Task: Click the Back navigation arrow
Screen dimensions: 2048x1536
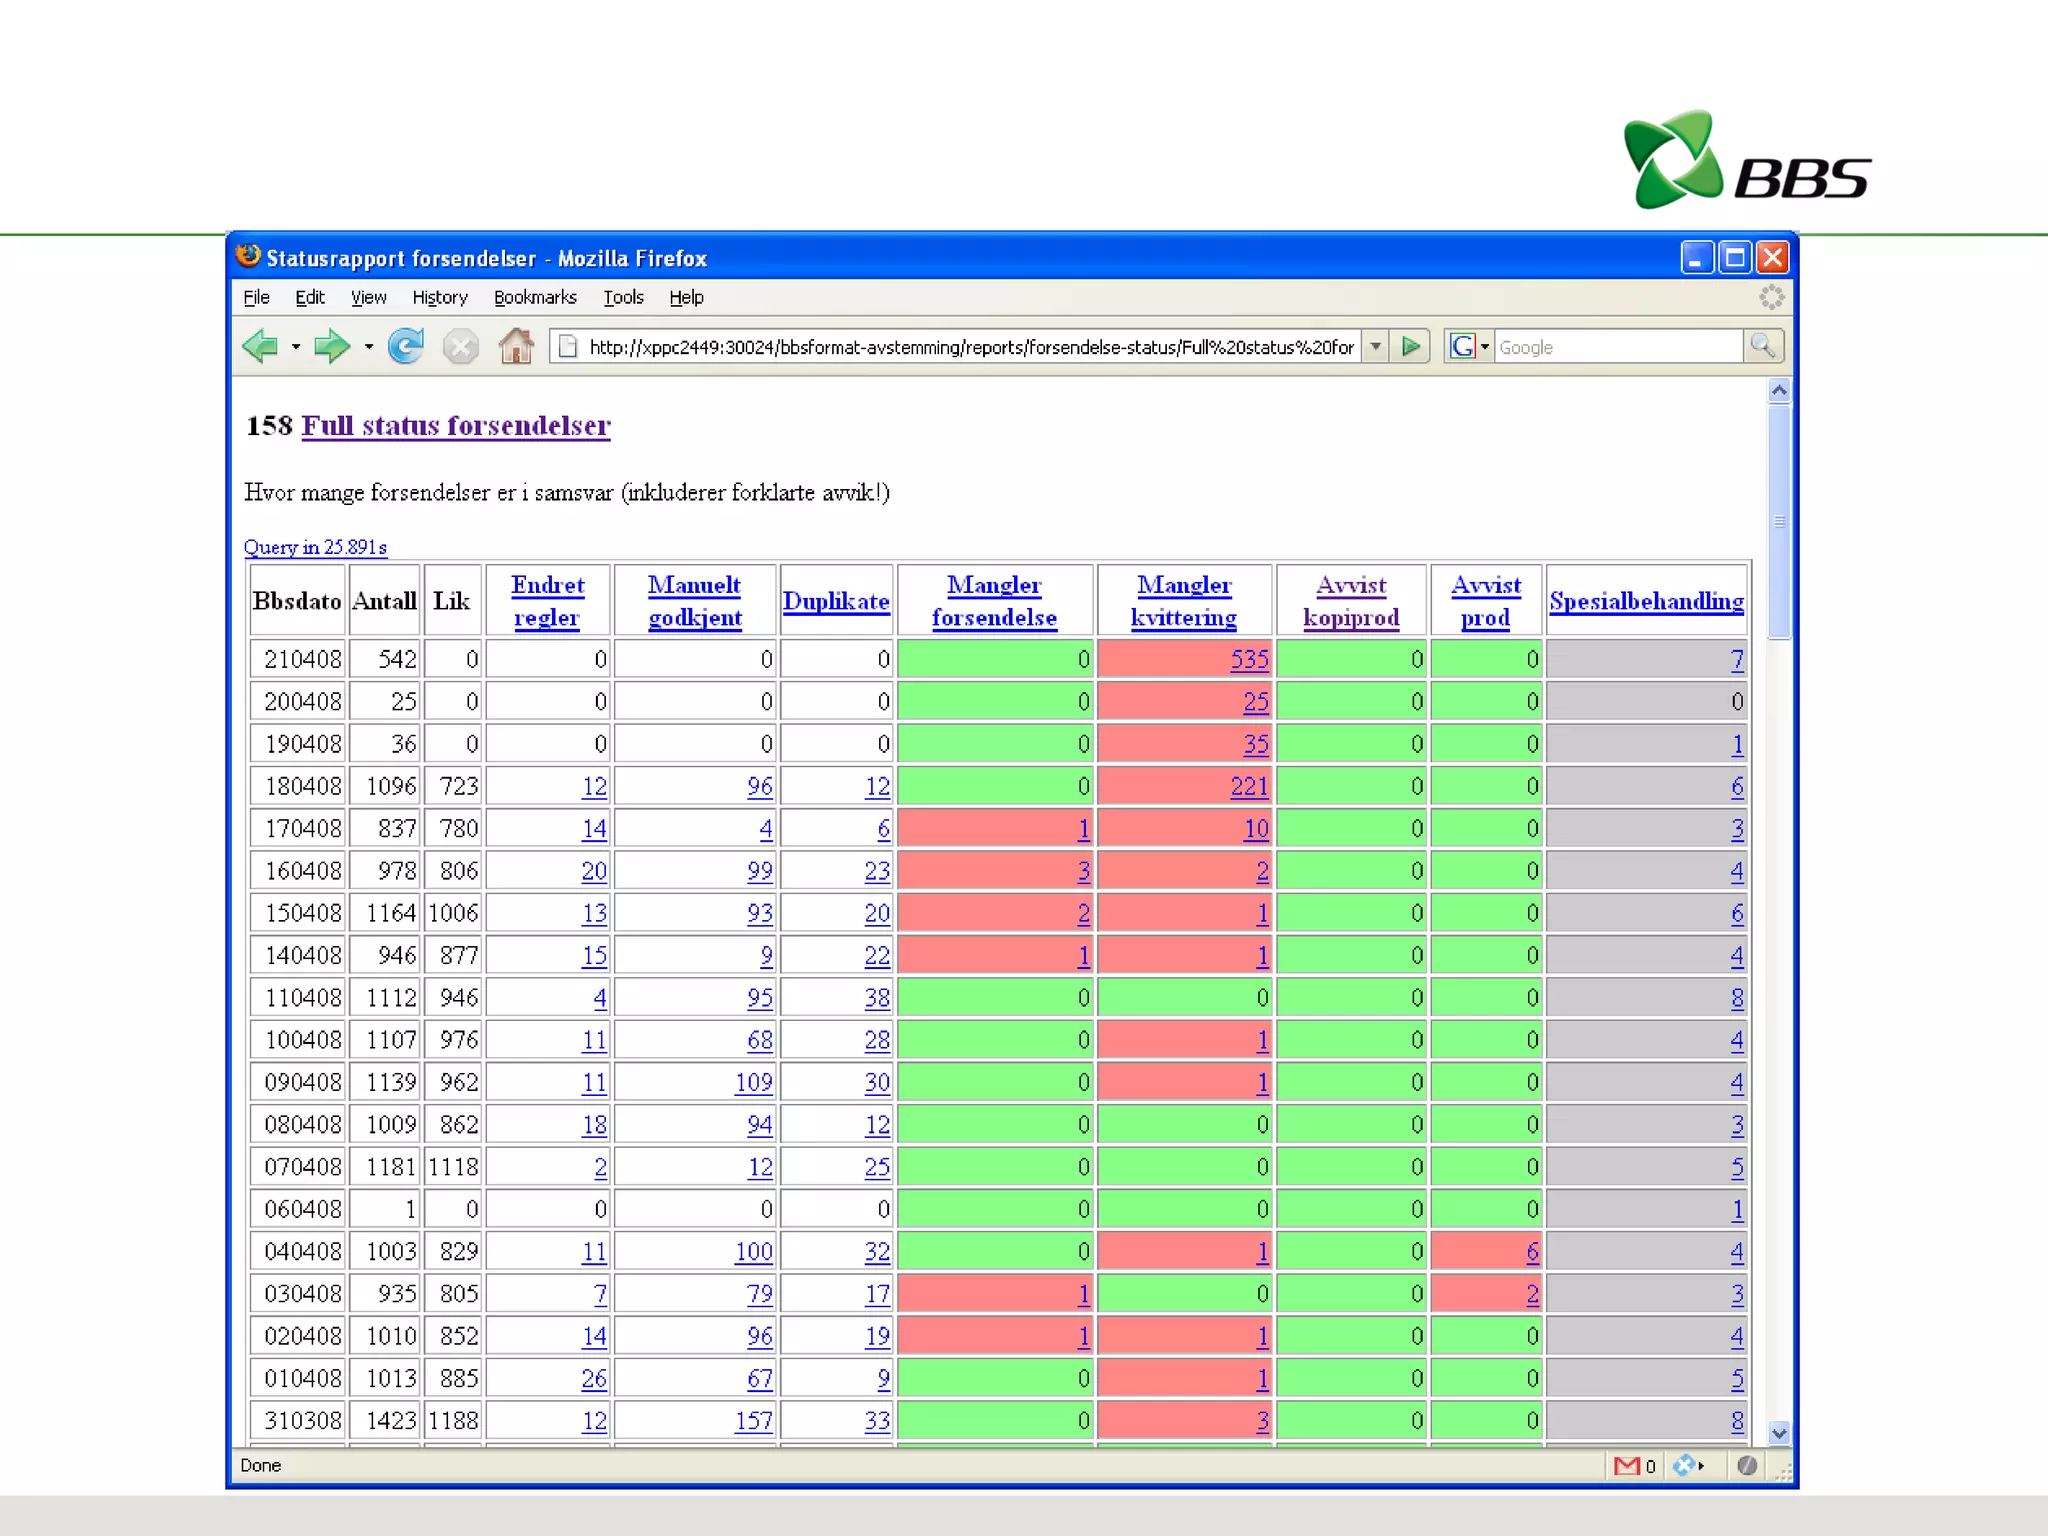Action: pos(260,347)
